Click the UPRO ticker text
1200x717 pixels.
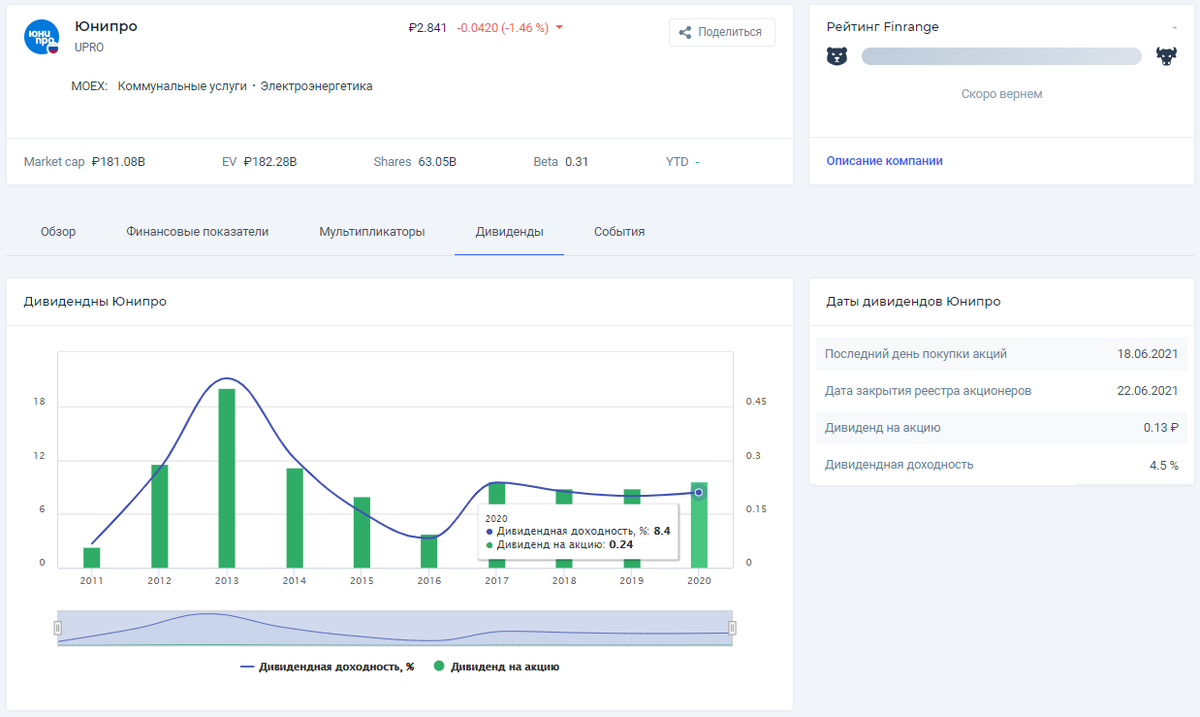[89, 47]
